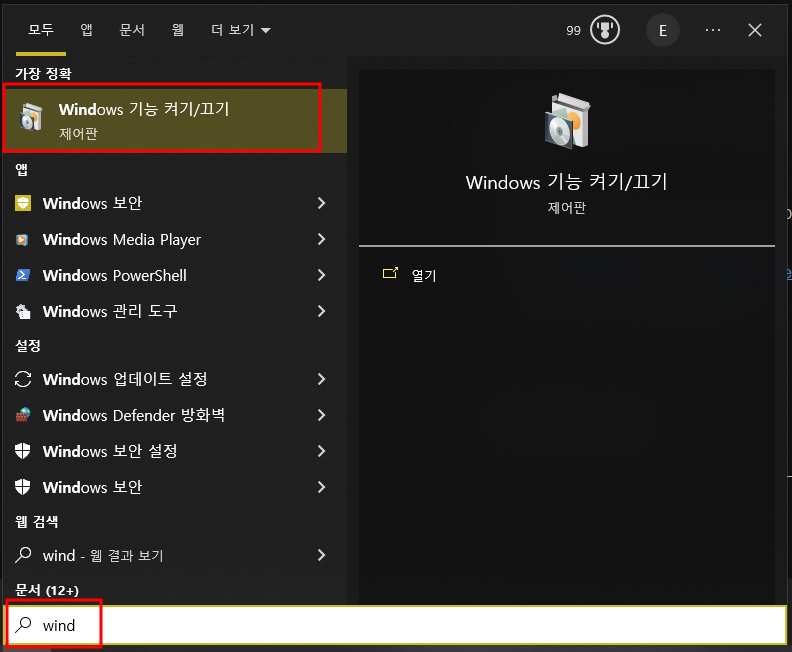This screenshot has height=652, width=792.
Task: Click the Windows 보안 설정 shield icon
Action: click(x=23, y=451)
